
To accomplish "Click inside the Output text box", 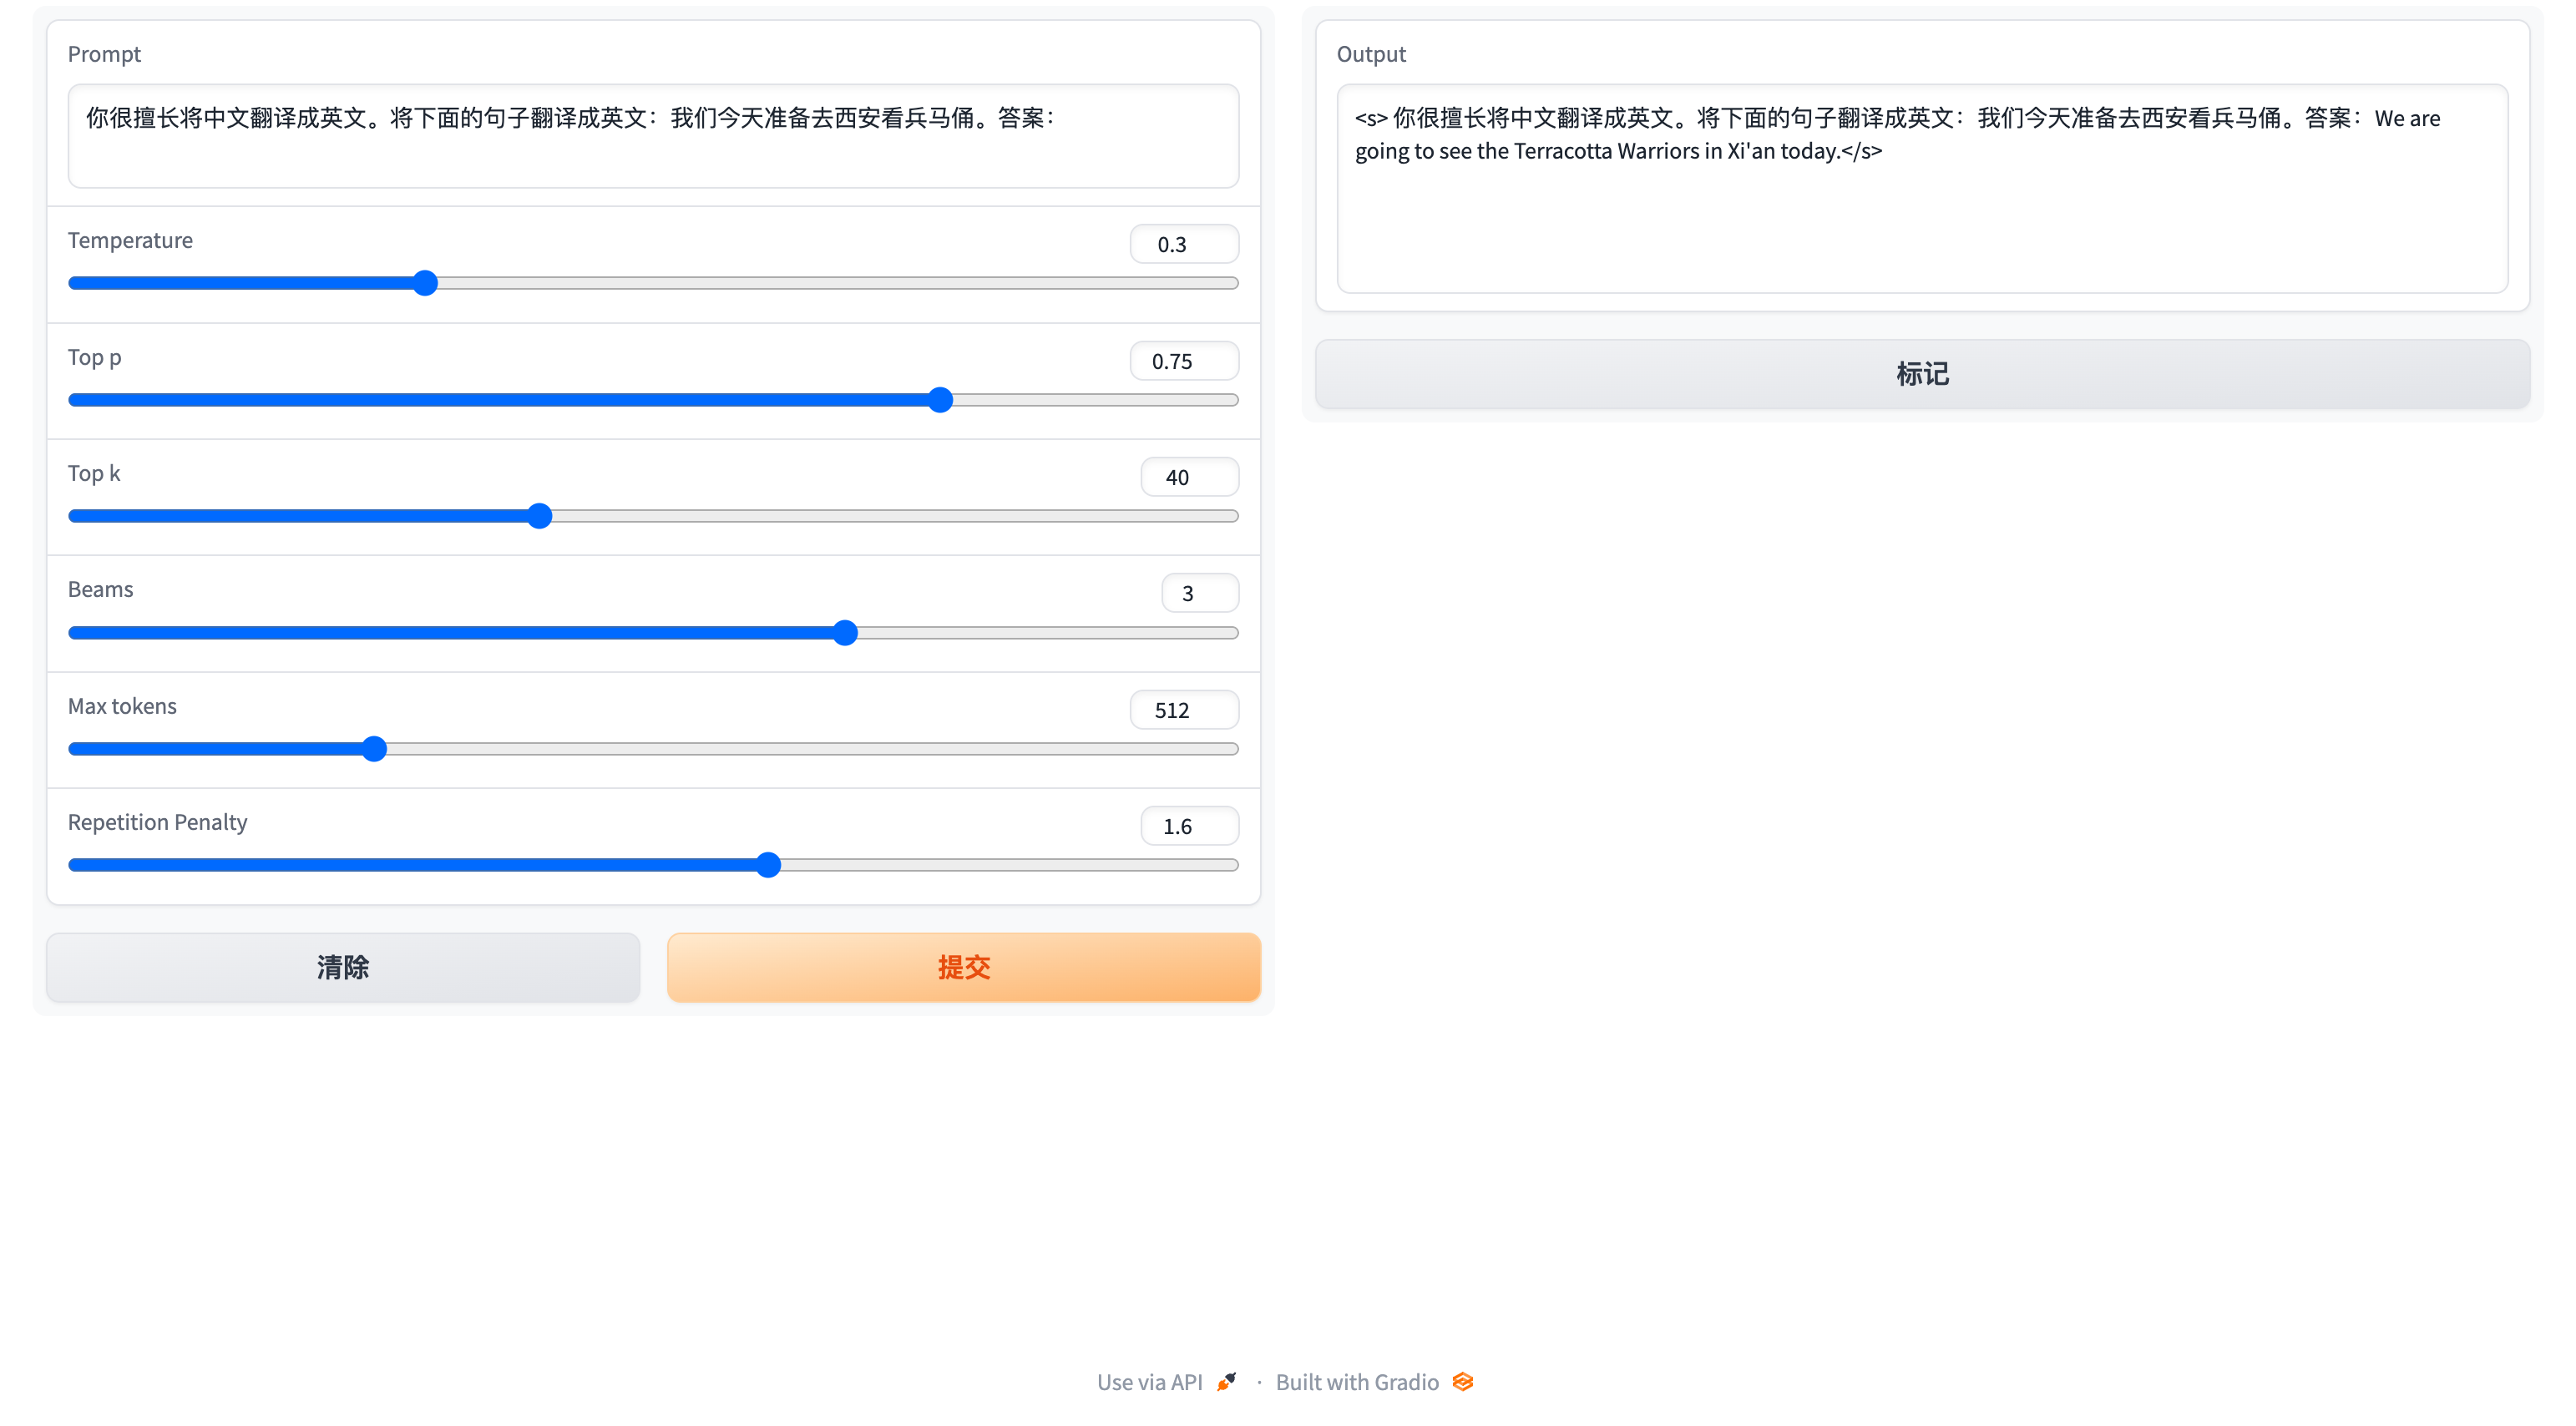I will (1921, 220).
